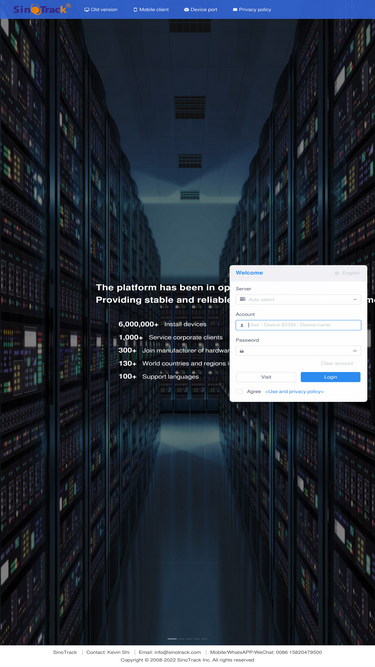The height and width of the screenshot is (667, 375).
Task: Check the Agree checkbox
Action: [239, 391]
